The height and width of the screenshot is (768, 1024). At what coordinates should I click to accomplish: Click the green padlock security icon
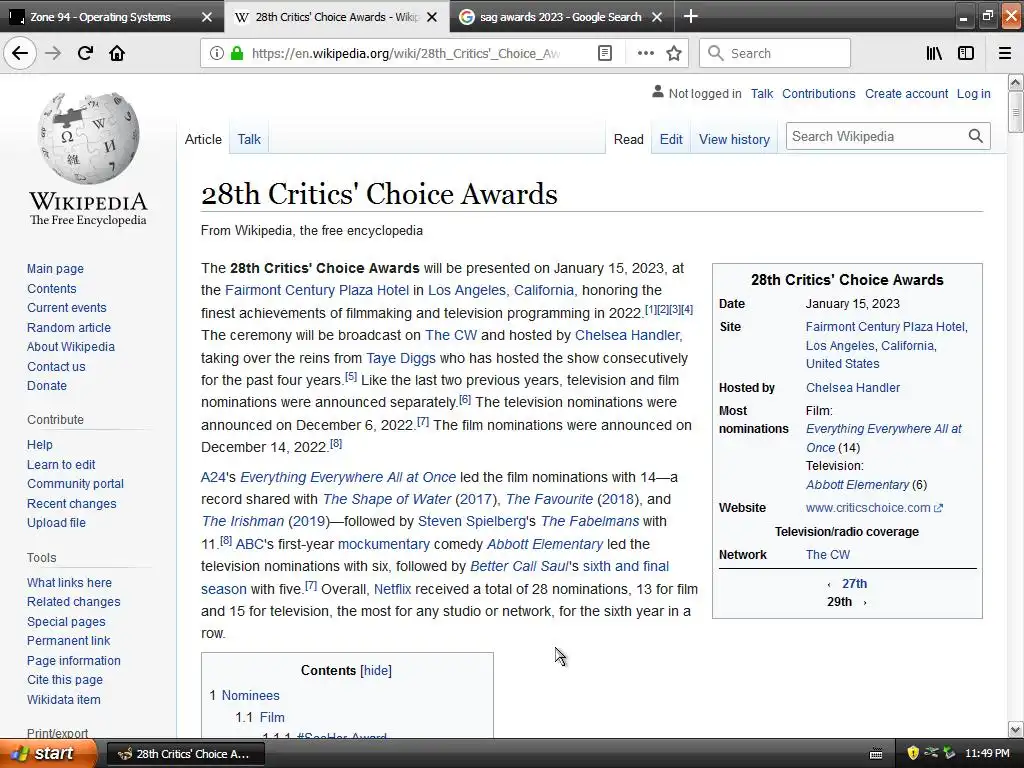tap(237, 54)
